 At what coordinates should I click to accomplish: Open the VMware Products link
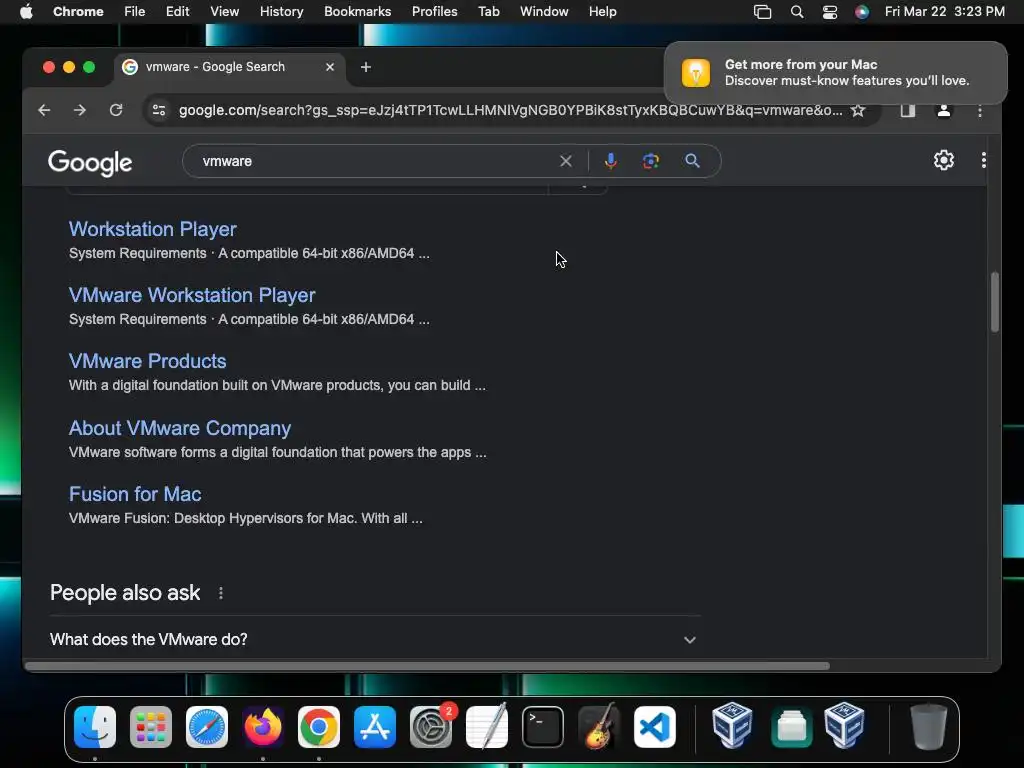[148, 361]
